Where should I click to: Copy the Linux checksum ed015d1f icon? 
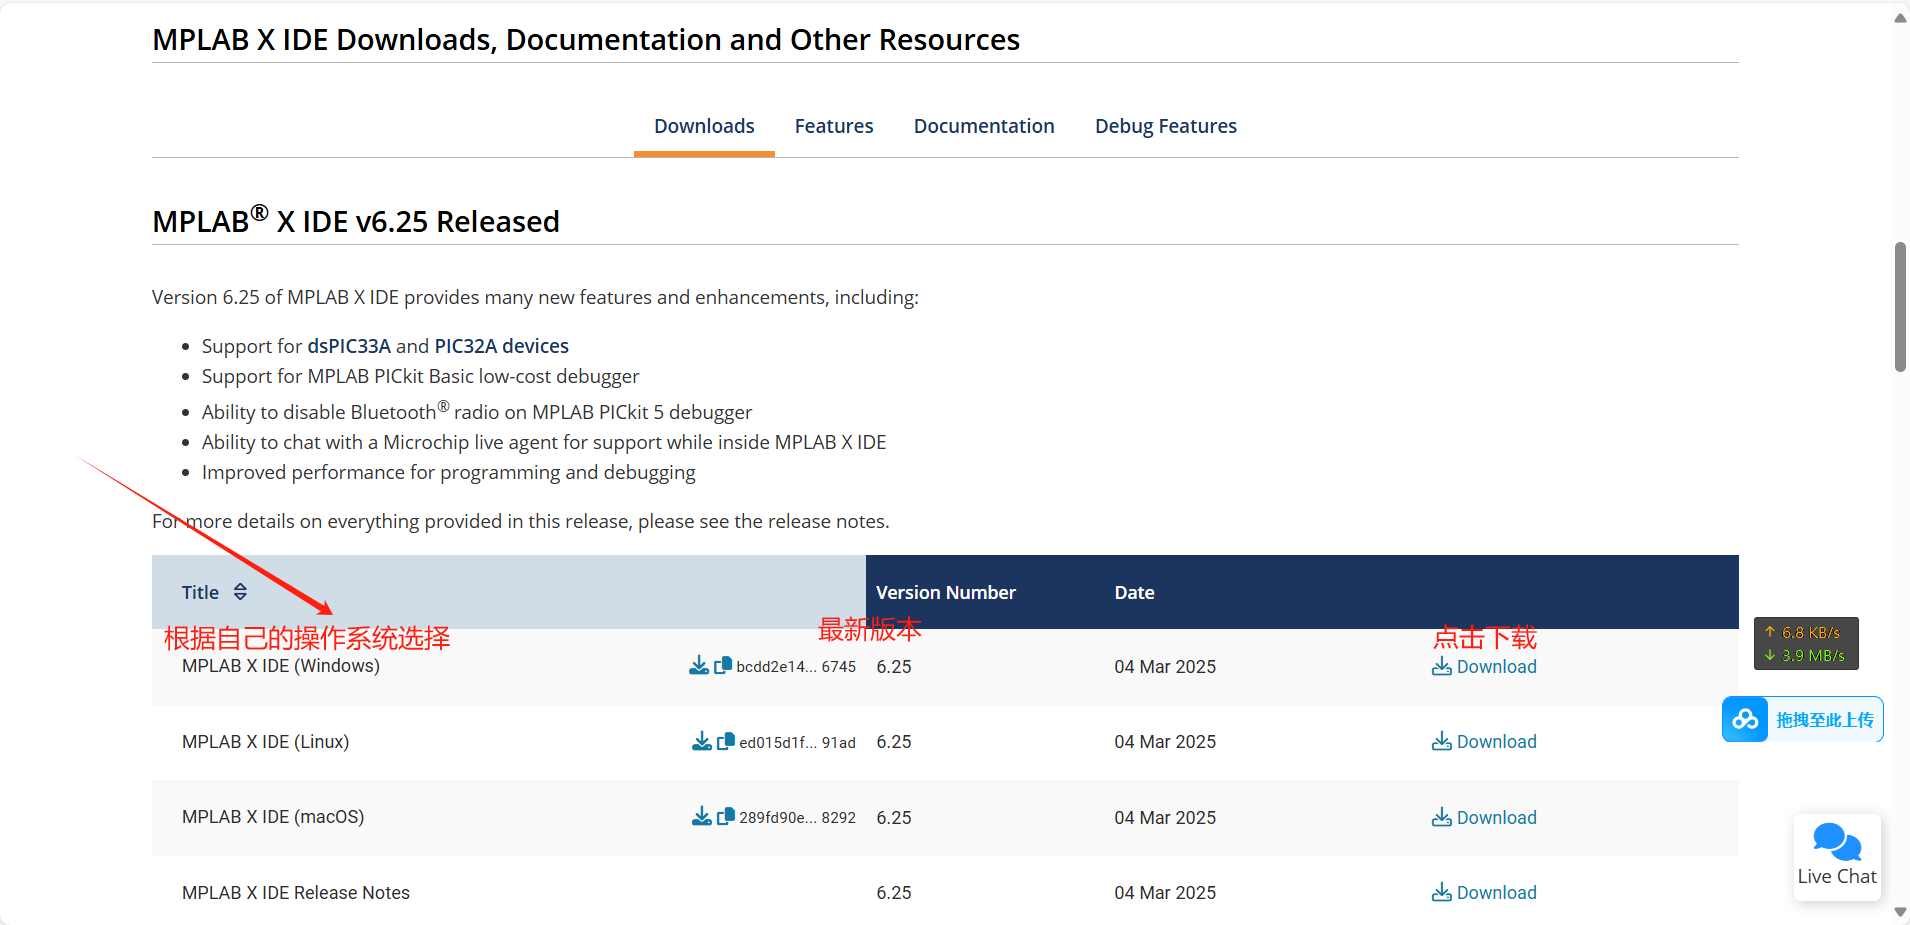click(x=726, y=741)
